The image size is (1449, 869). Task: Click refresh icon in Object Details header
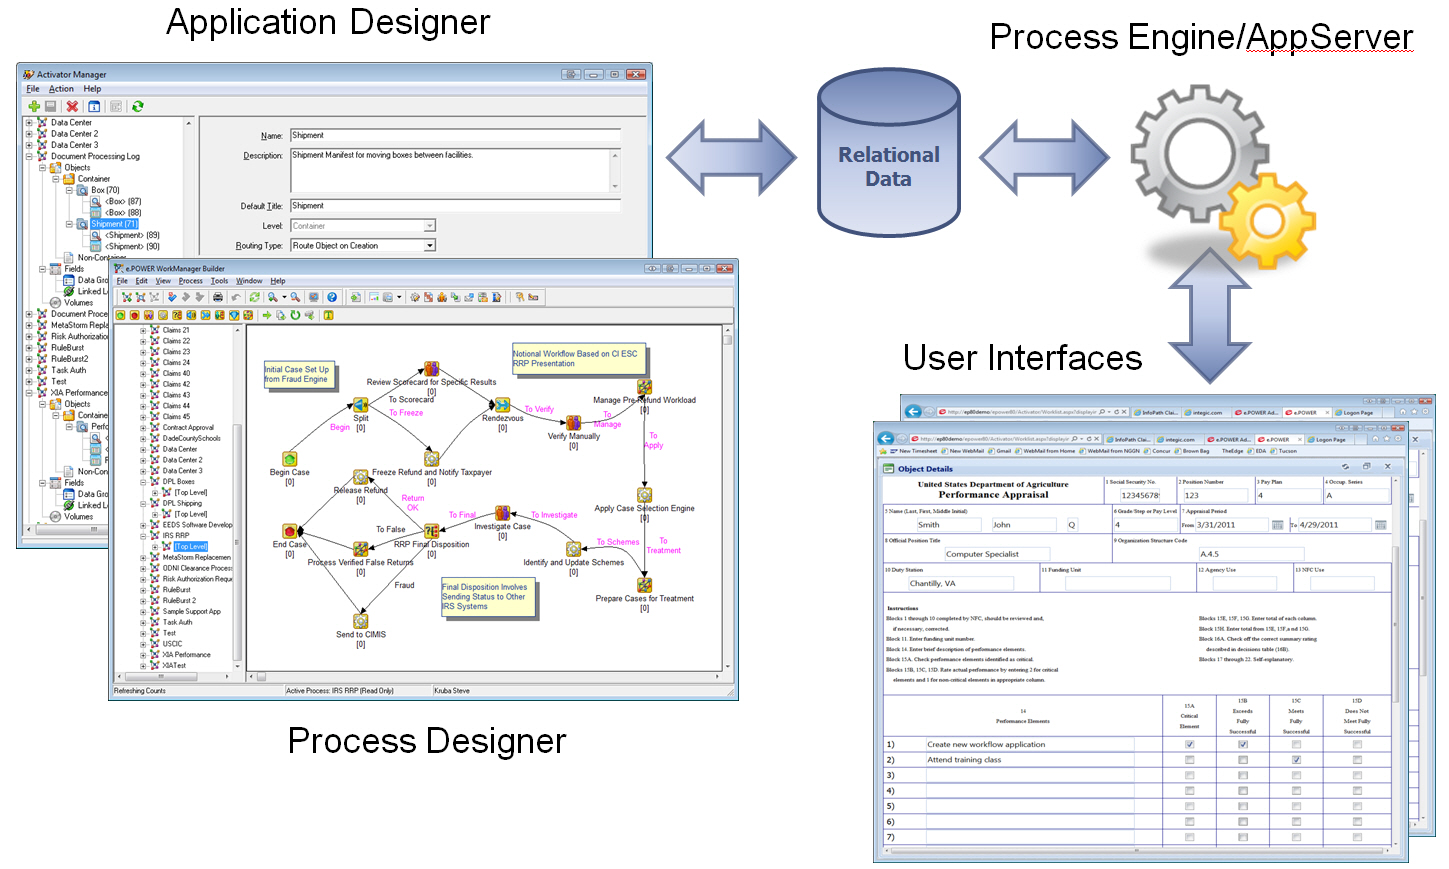click(x=1347, y=467)
